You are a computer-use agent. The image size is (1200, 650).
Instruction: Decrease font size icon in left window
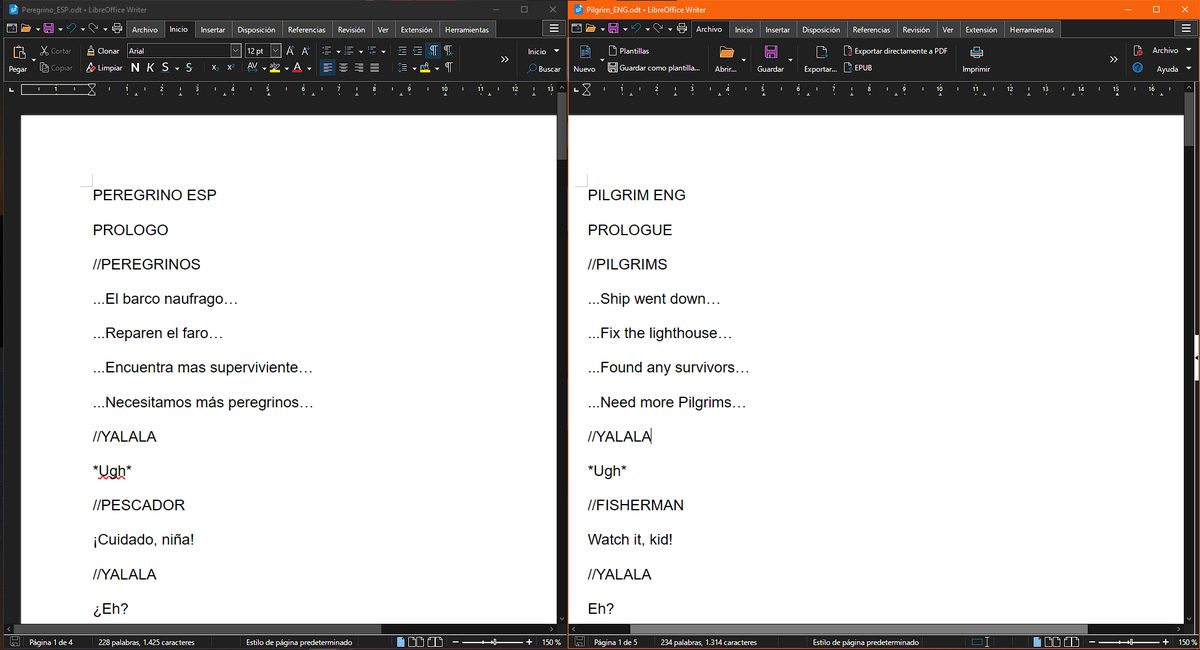(x=305, y=51)
